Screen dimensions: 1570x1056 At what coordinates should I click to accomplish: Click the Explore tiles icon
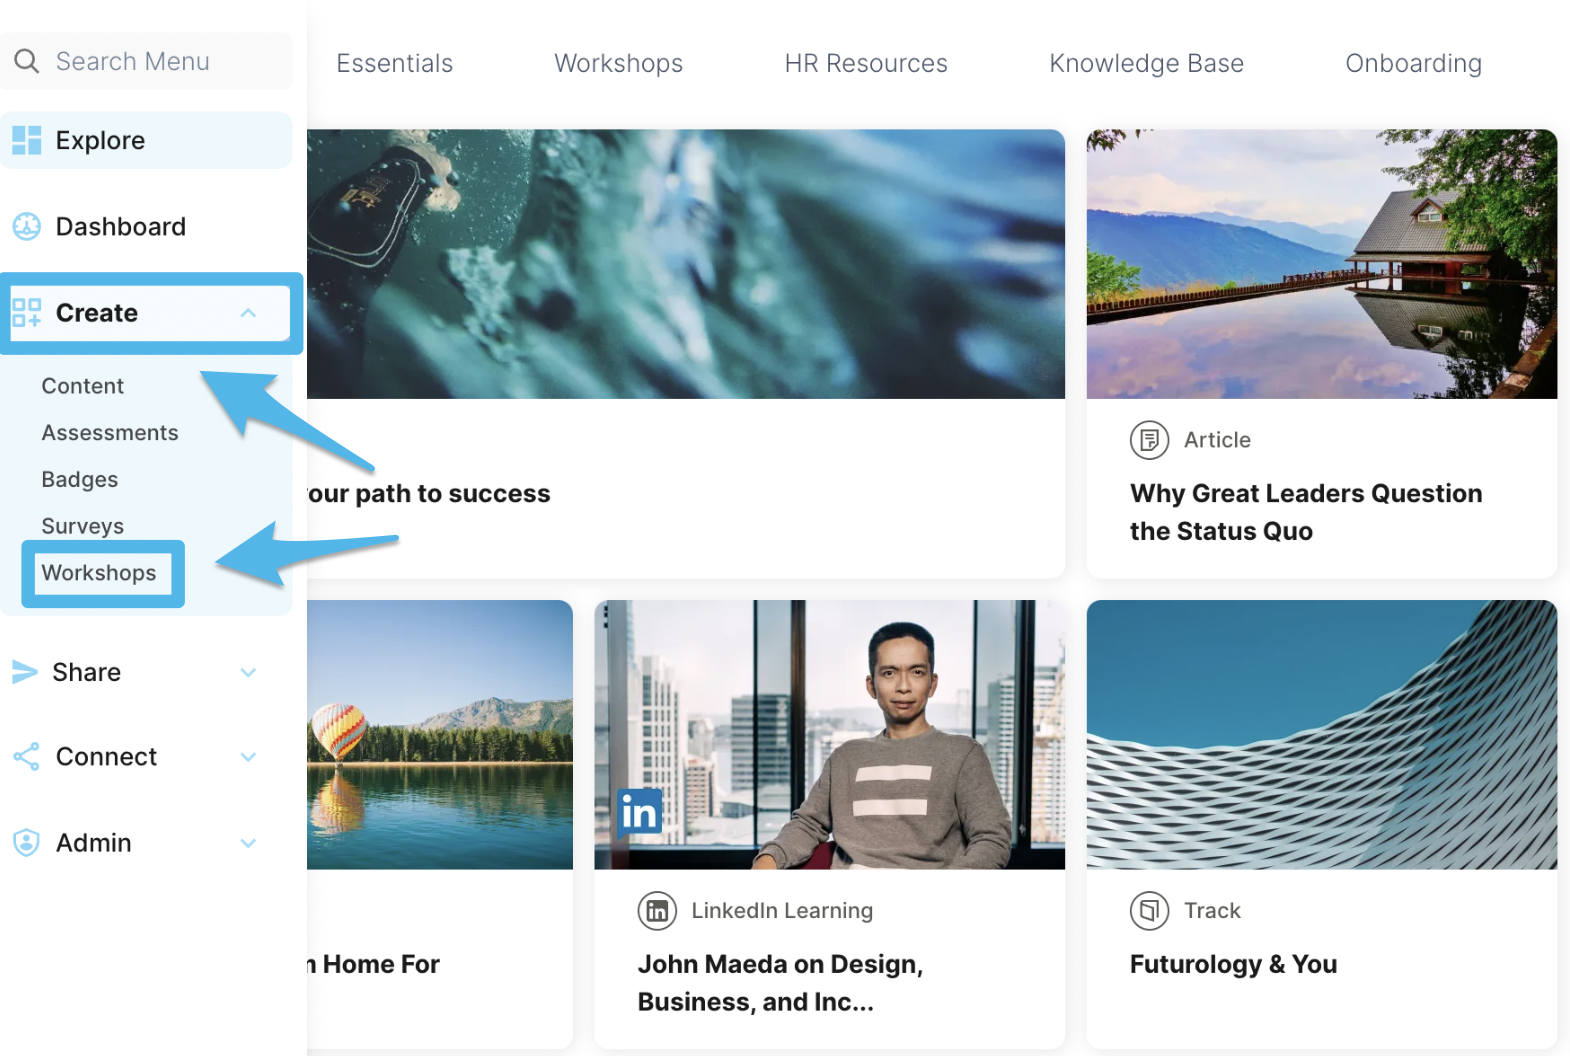click(x=27, y=141)
